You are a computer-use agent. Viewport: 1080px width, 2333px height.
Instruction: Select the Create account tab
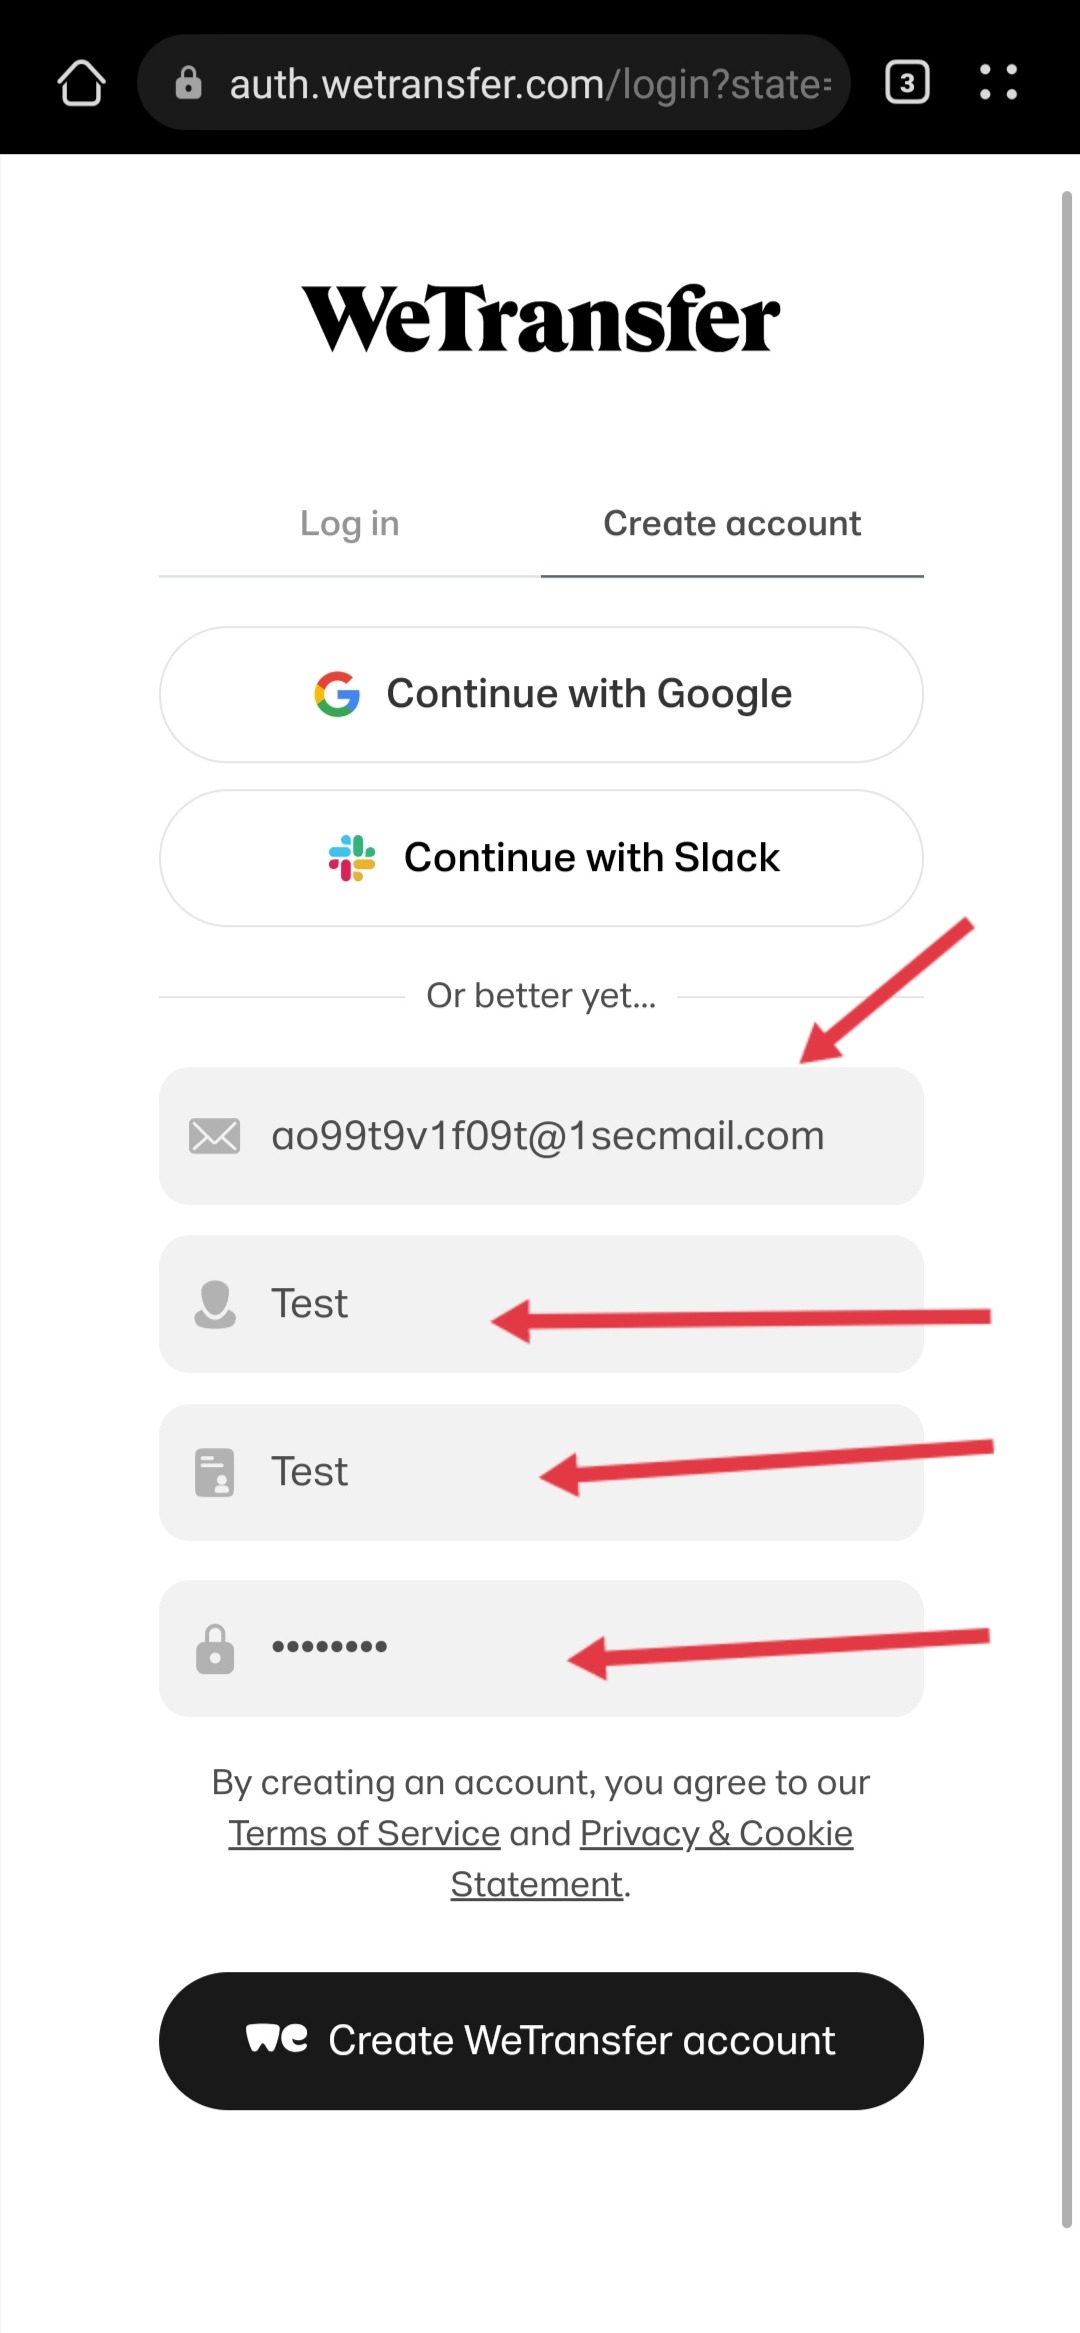[731, 524]
